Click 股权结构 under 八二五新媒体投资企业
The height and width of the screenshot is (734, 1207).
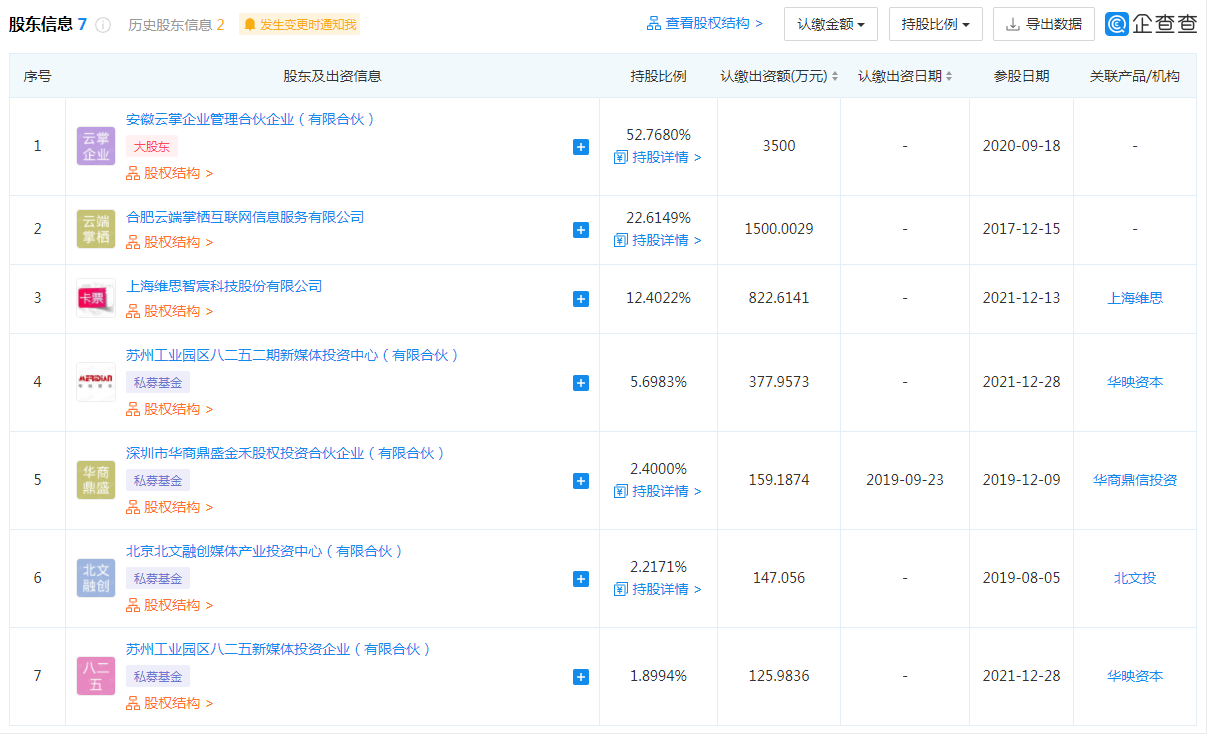point(170,703)
